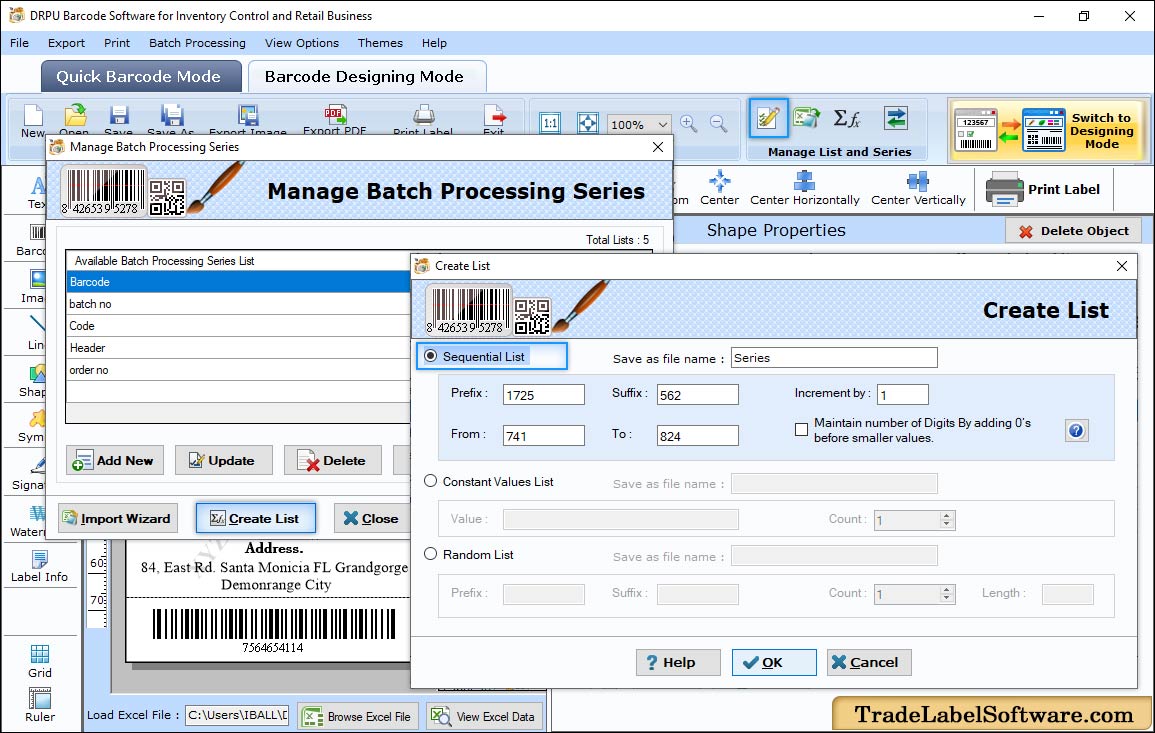
Task: Click the Center alignment icon
Action: click(x=720, y=180)
